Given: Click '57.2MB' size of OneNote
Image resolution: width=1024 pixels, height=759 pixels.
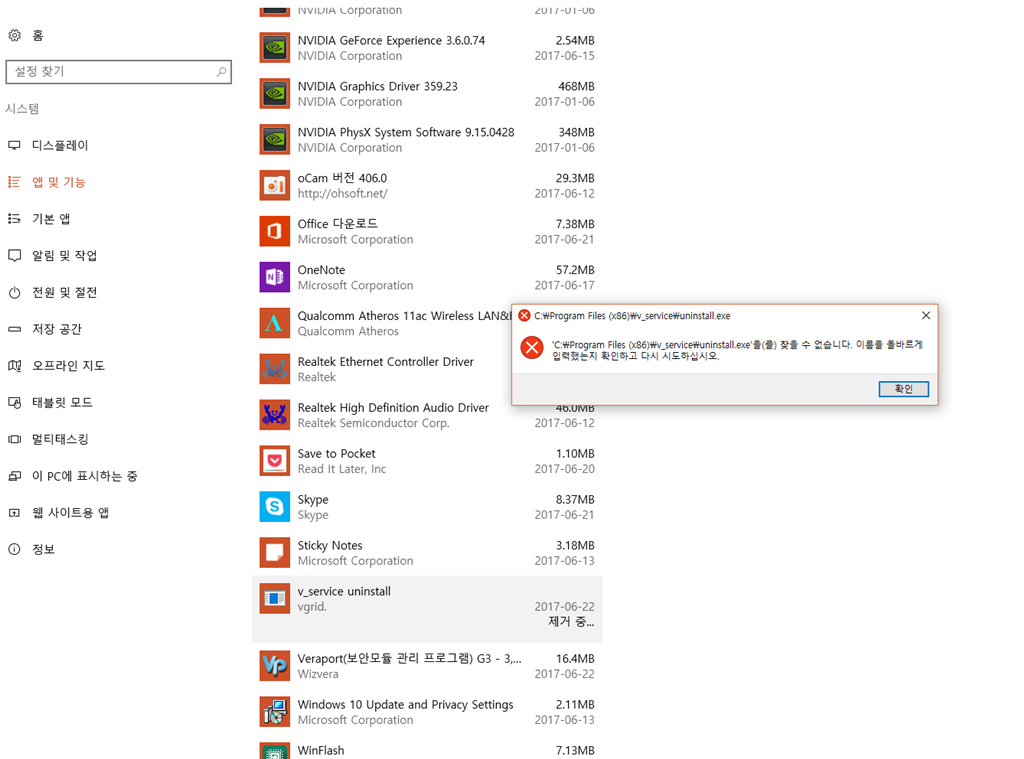Looking at the screenshot, I should click(x=575, y=270).
